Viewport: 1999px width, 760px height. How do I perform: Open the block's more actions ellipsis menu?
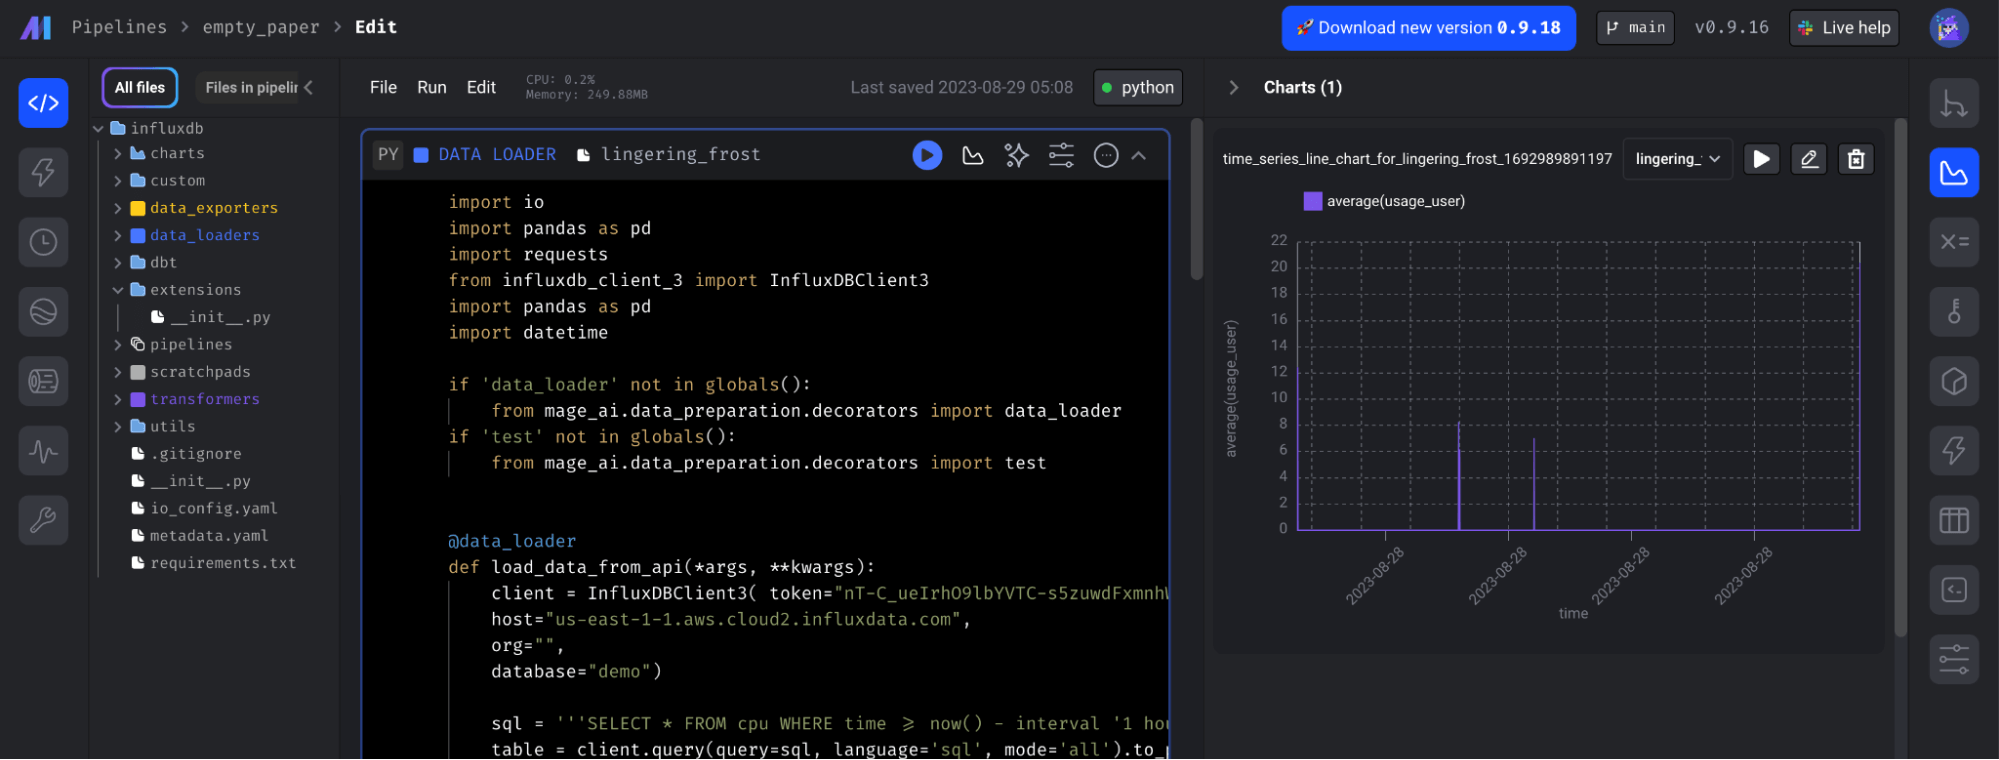pyautogui.click(x=1106, y=155)
